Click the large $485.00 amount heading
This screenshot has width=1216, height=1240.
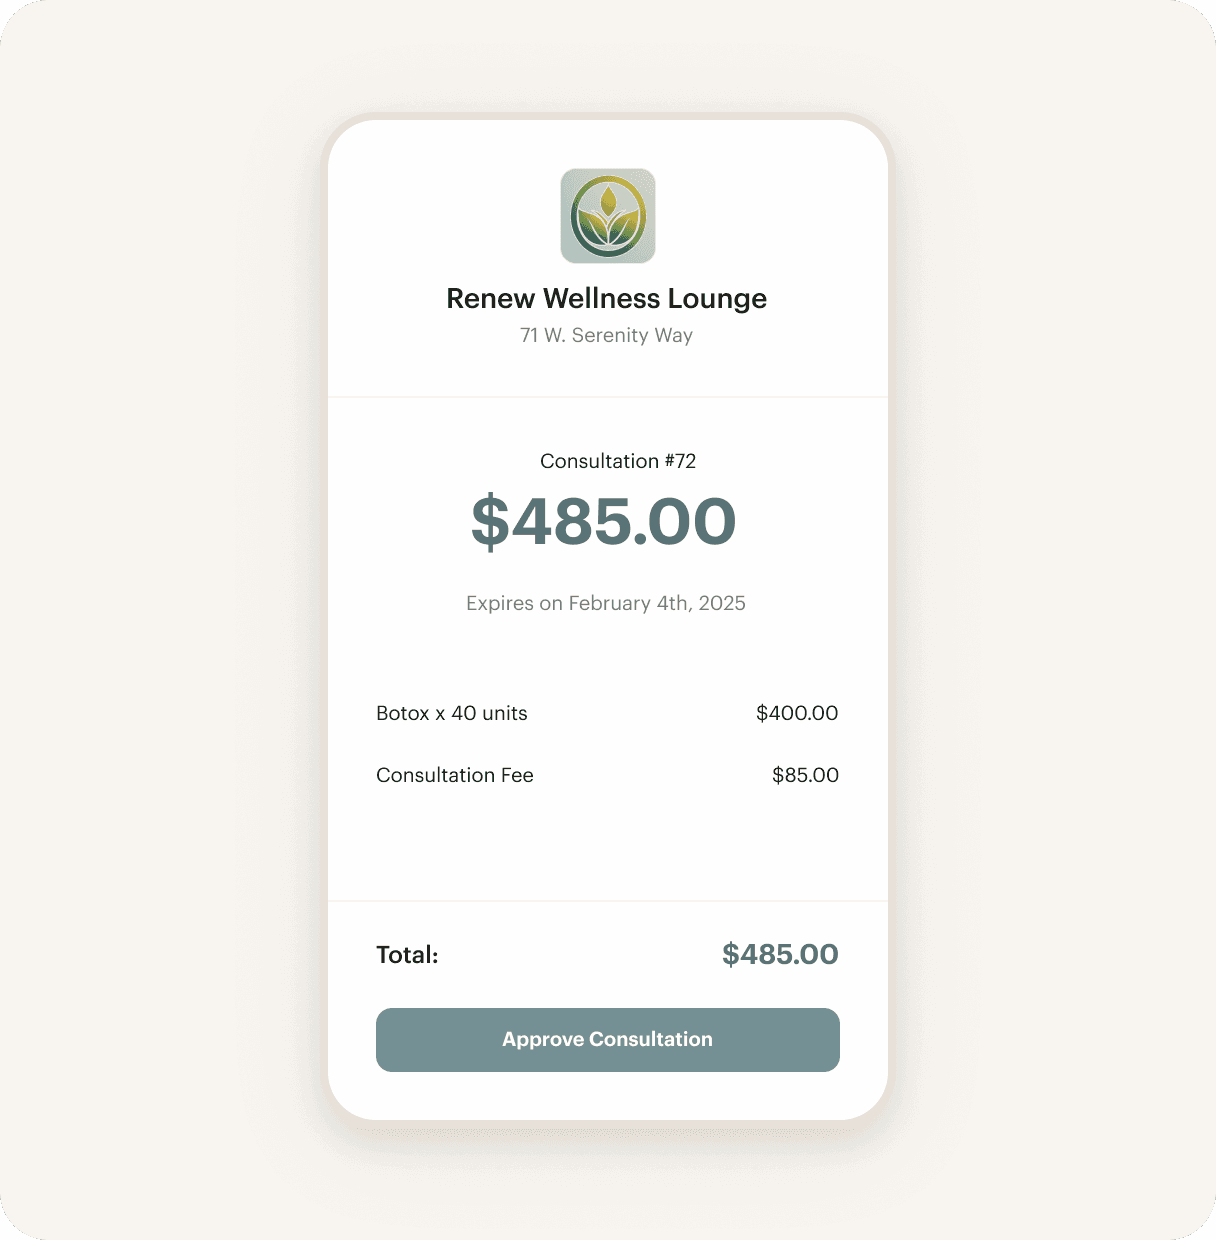click(x=604, y=522)
